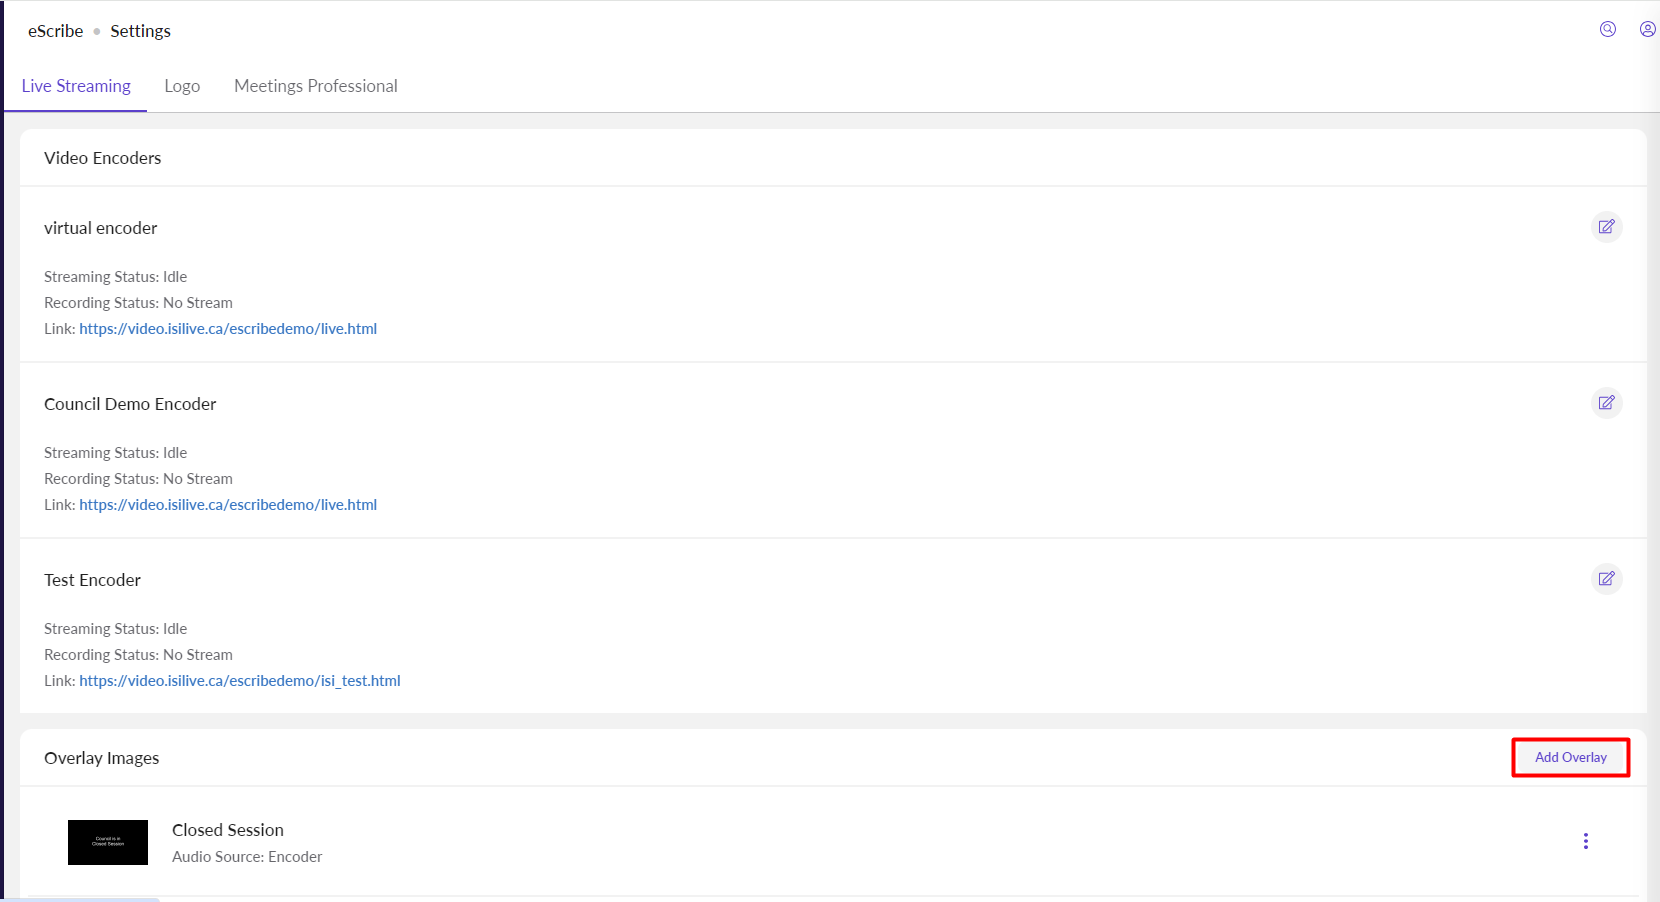Viewport: 1660px width, 902px height.
Task: Switch to the Logo tab
Action: (x=182, y=86)
